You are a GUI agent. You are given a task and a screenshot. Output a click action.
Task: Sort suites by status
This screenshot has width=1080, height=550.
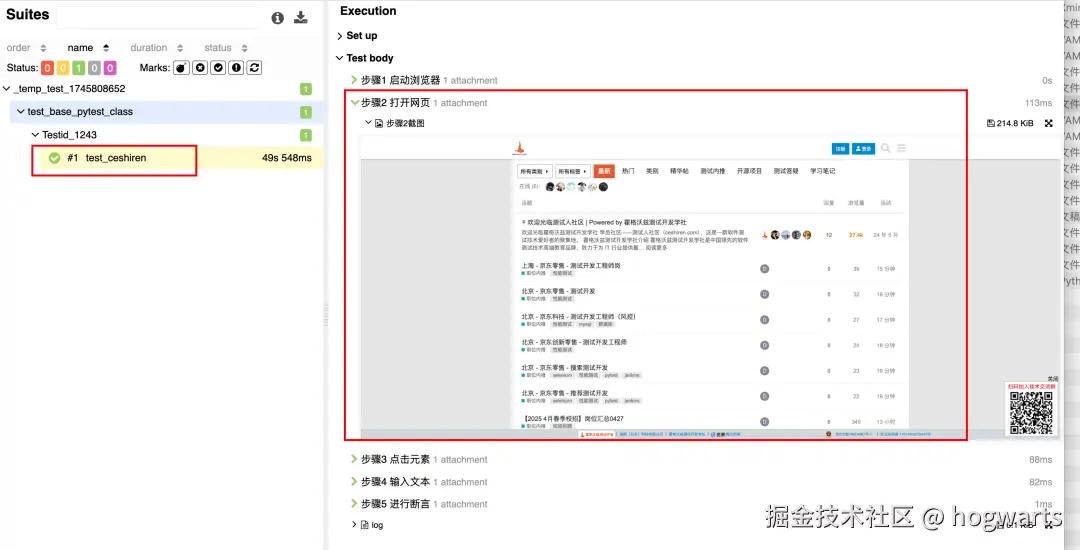click(x=225, y=47)
